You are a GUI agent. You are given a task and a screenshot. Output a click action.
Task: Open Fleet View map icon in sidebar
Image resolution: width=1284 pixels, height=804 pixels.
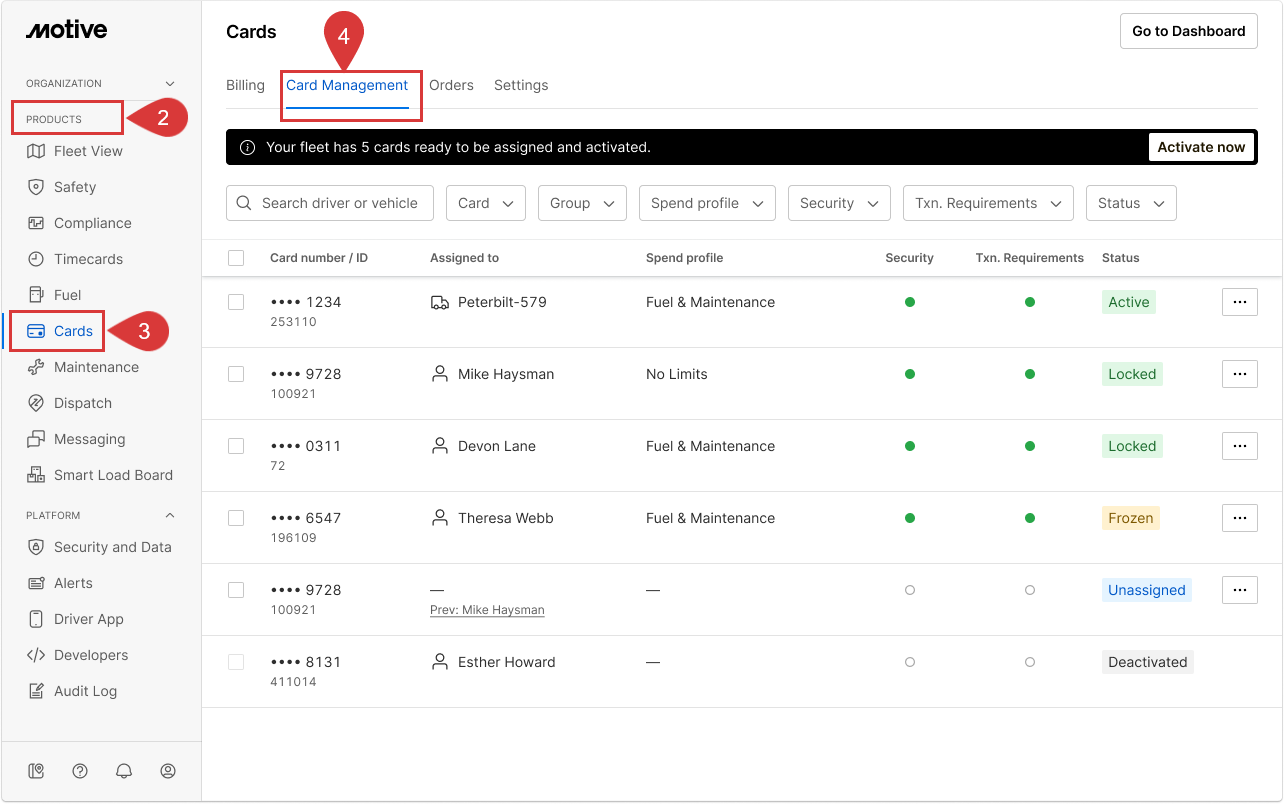click(x=36, y=151)
